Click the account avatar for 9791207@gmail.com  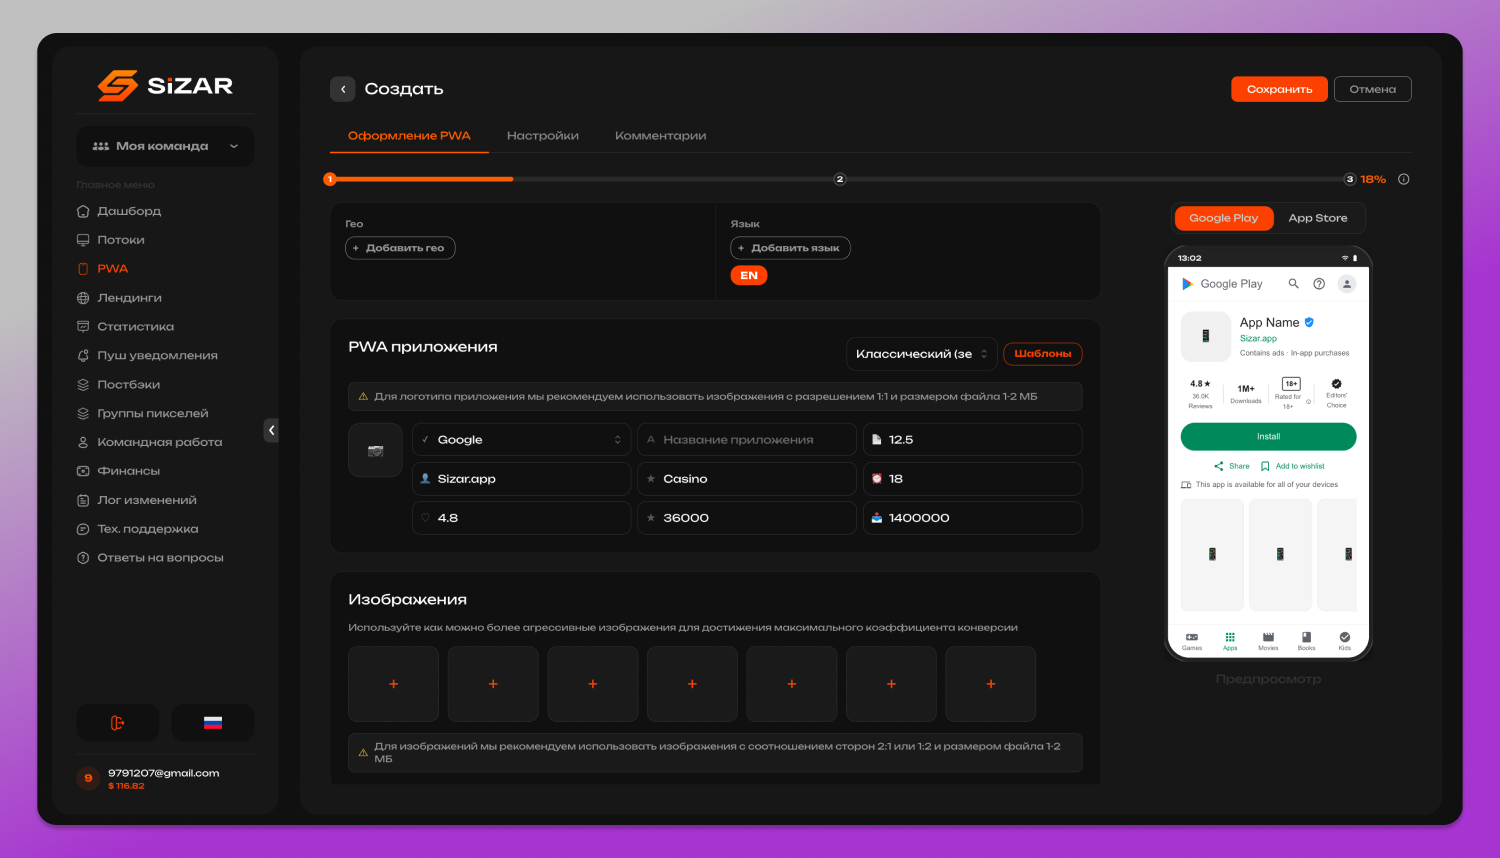pos(88,778)
